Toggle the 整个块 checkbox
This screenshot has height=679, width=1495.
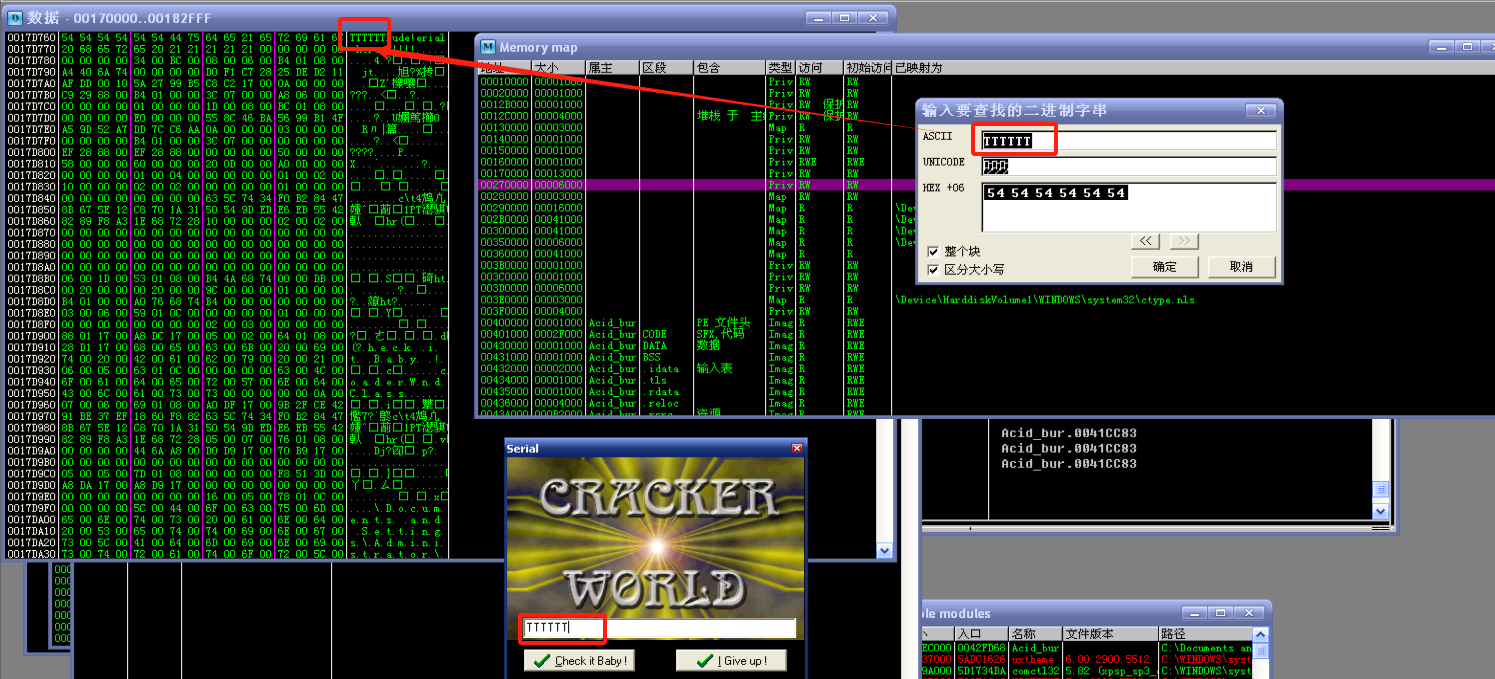point(933,251)
